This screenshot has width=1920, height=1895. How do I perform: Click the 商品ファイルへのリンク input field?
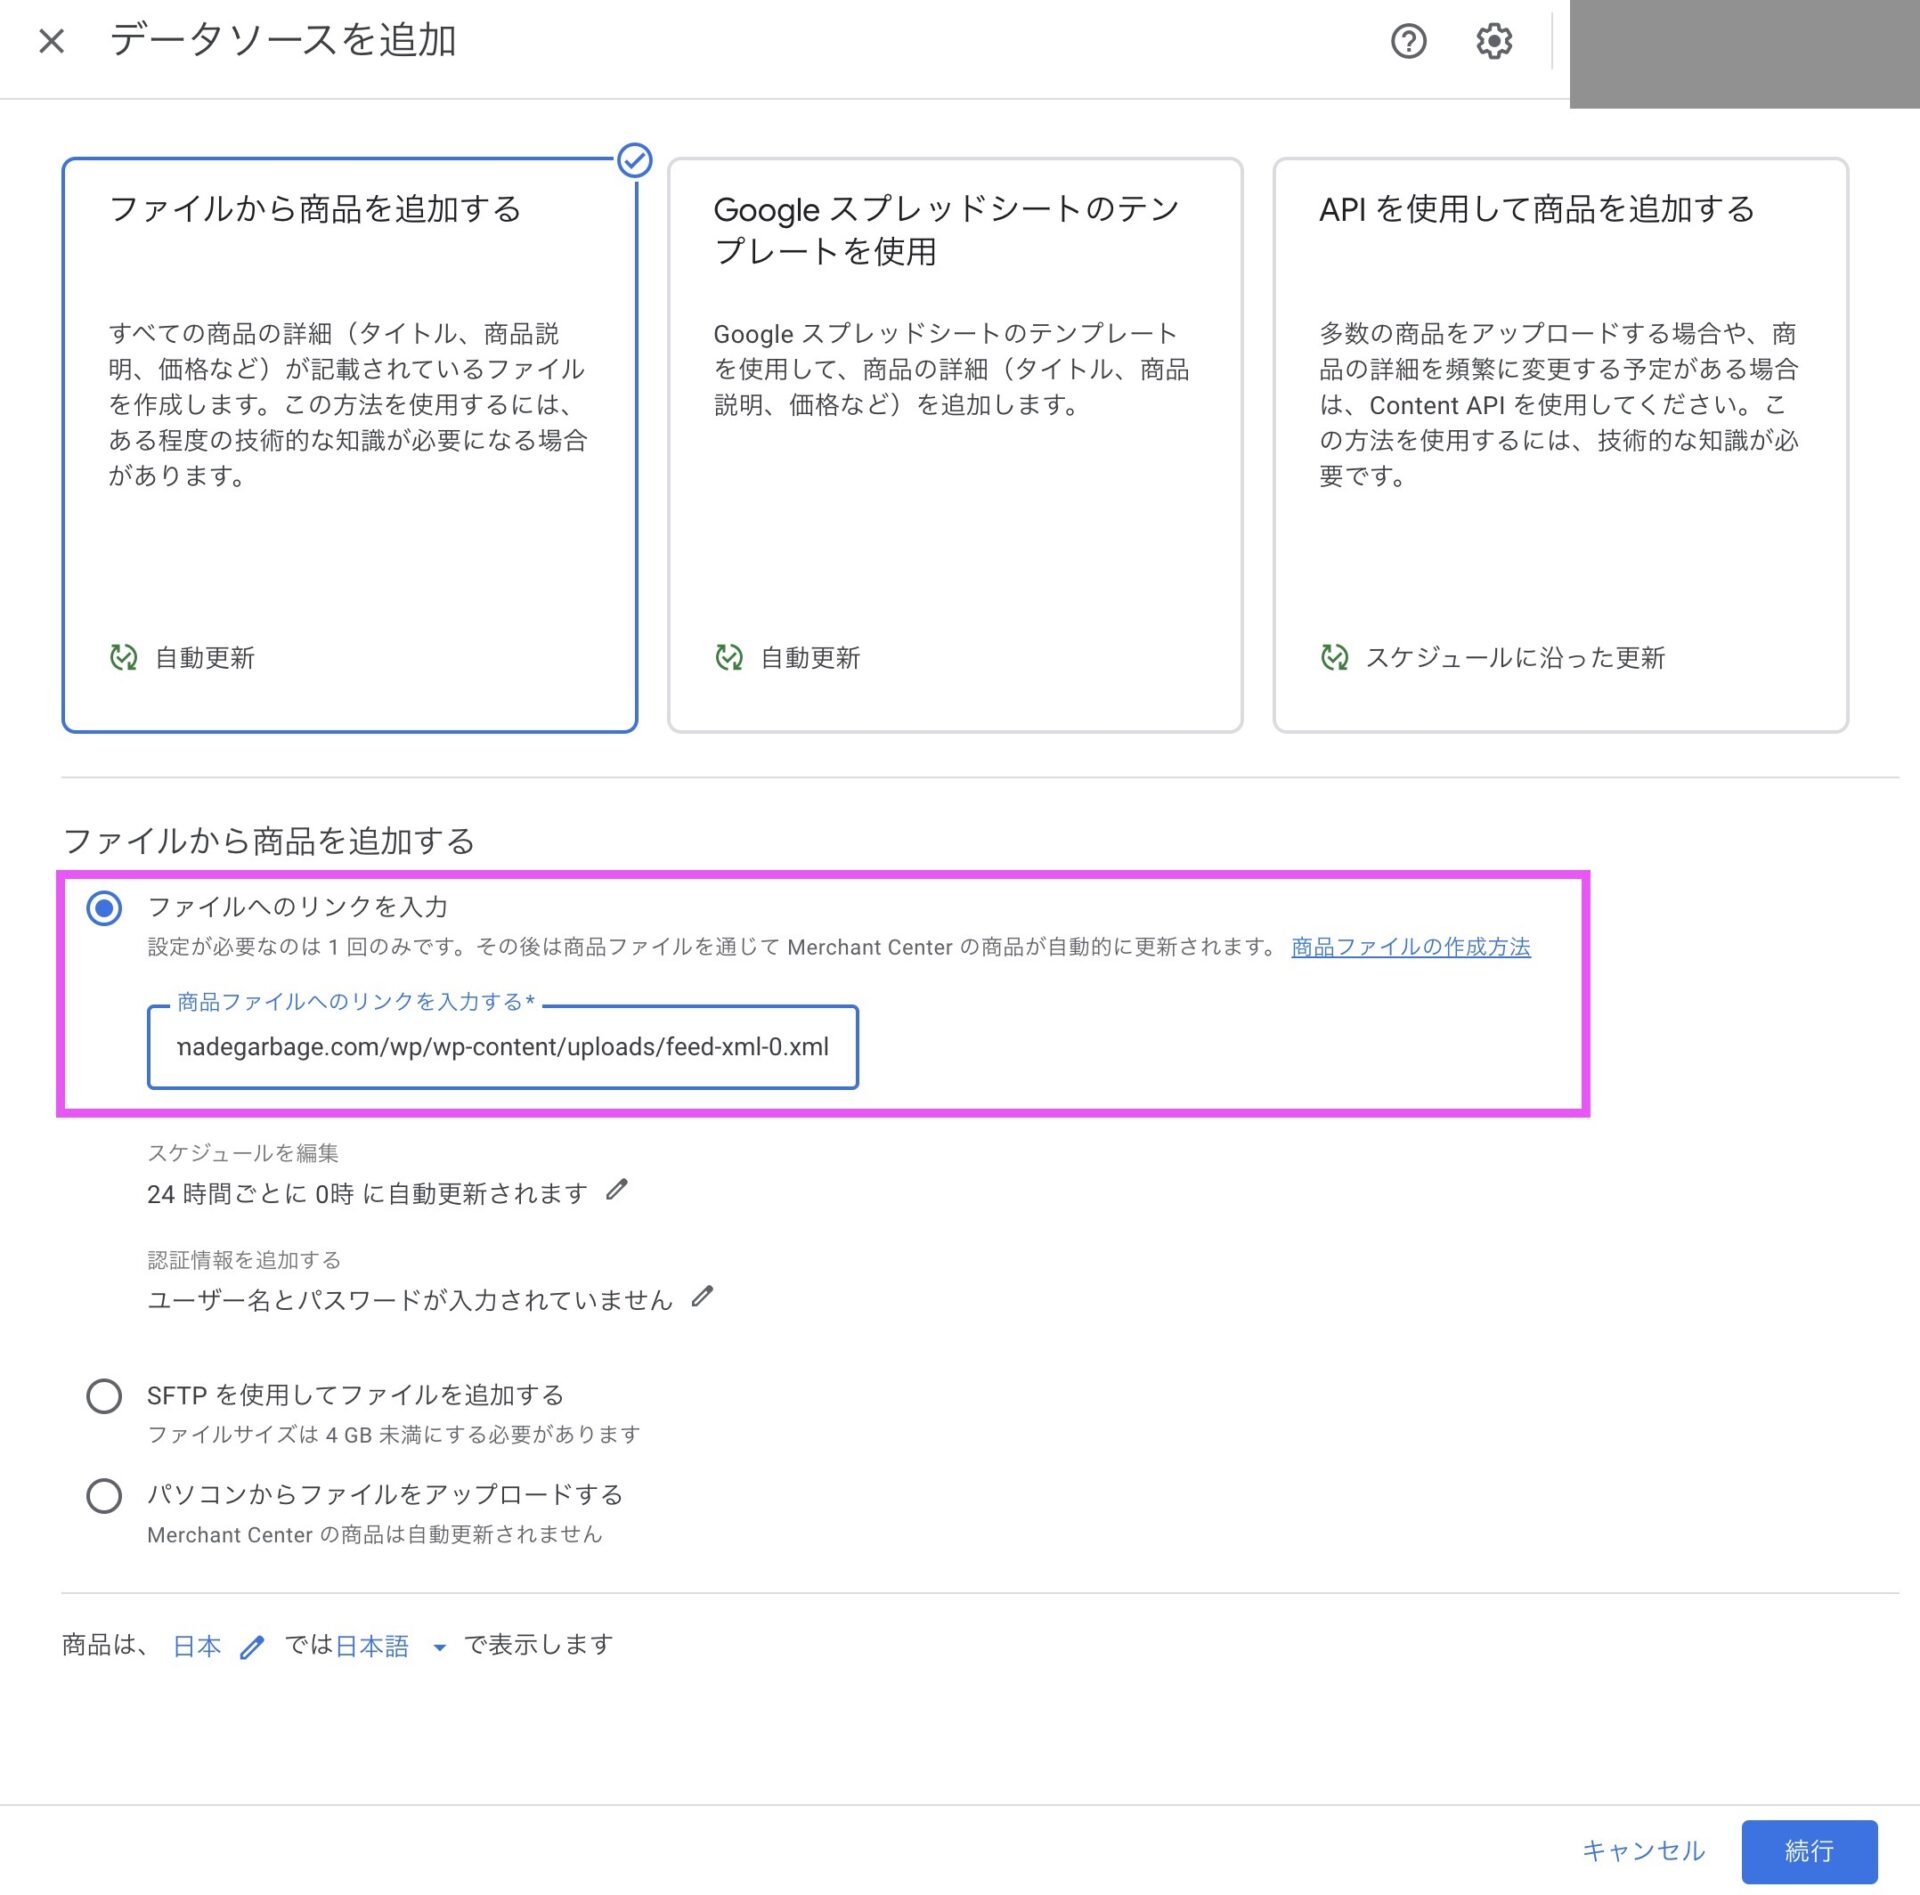(x=503, y=1047)
